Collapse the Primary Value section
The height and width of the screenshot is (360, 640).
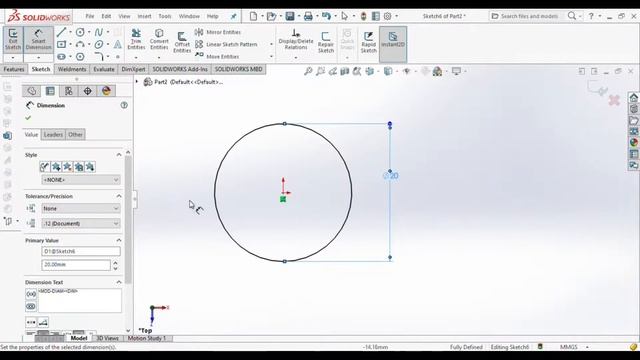[x=119, y=240]
